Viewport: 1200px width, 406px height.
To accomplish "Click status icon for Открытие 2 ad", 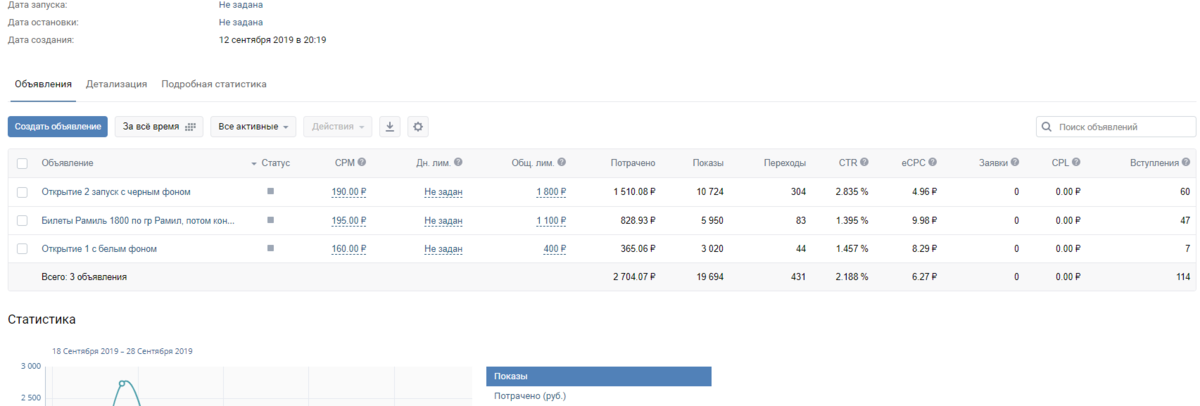I will coord(270,191).
